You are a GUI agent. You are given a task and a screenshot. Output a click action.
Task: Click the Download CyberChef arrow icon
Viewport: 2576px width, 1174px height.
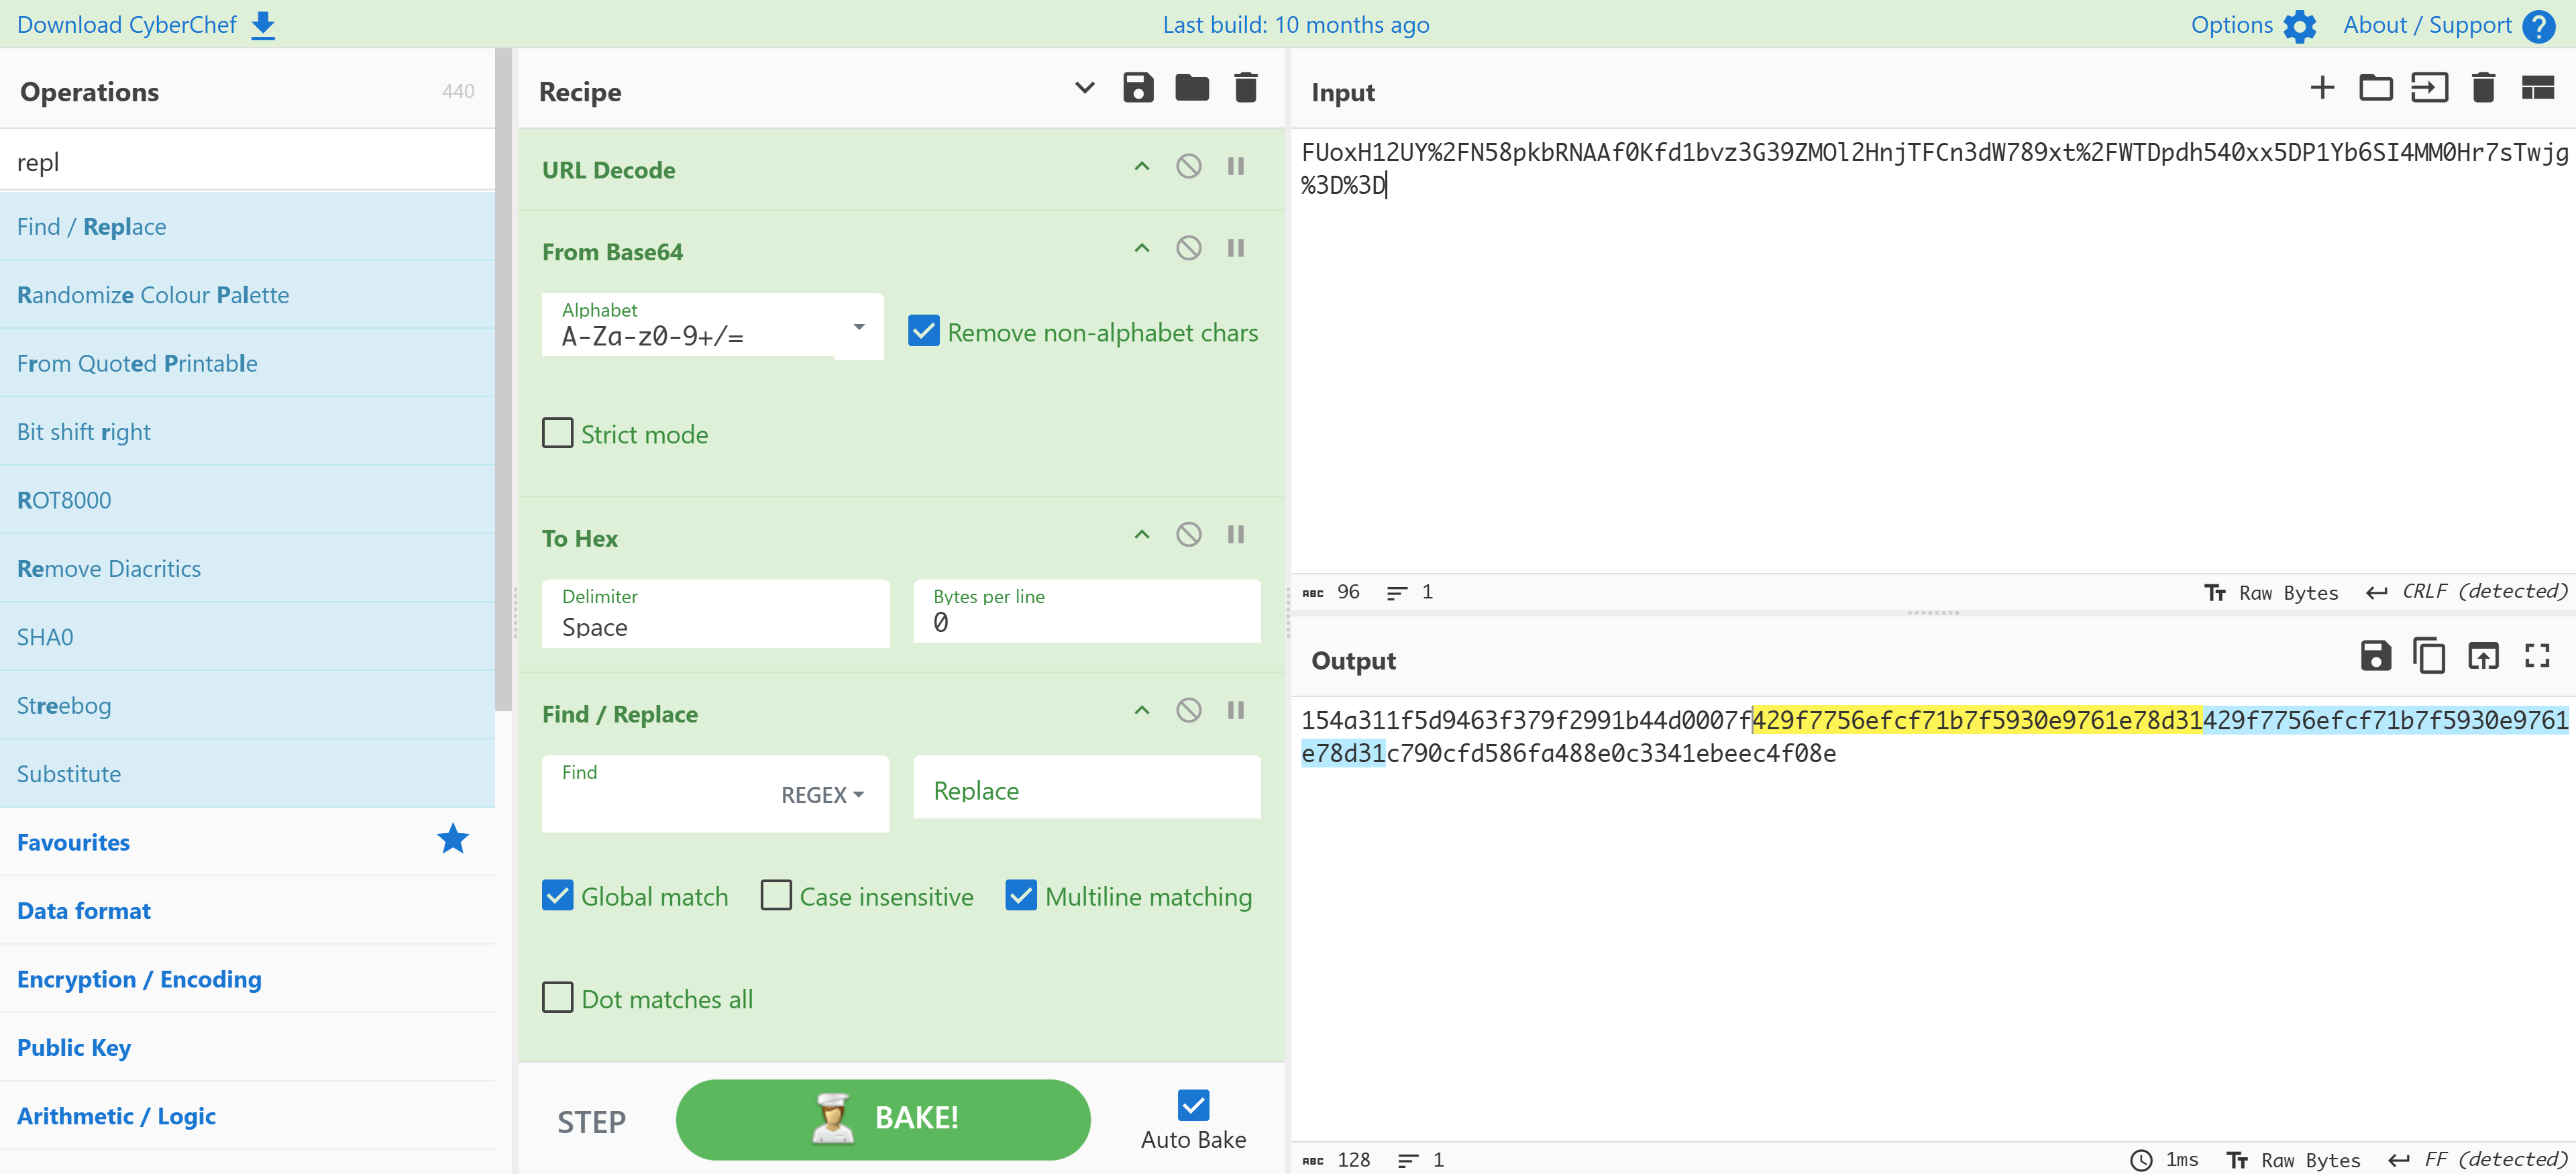[263, 26]
